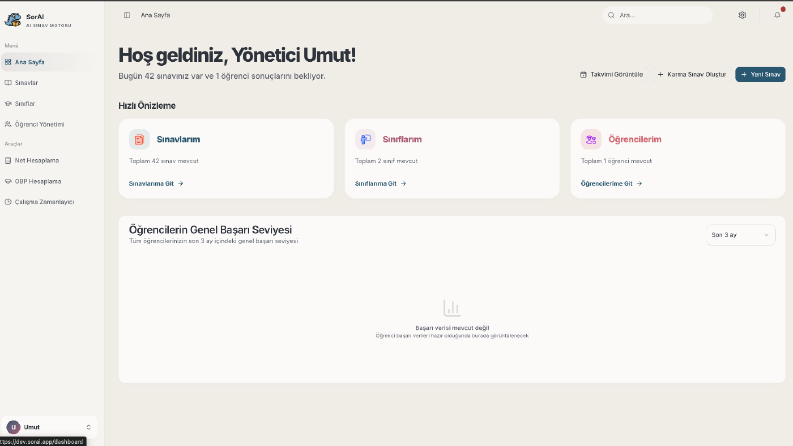Click the Toplam 1 öğrenci mevcut text
The image size is (793, 446).
(x=616, y=161)
